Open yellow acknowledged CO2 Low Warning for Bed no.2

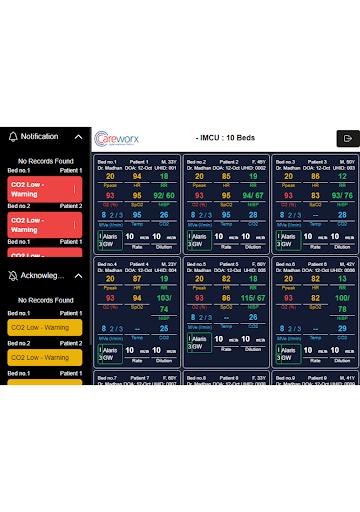pyautogui.click(x=45, y=357)
